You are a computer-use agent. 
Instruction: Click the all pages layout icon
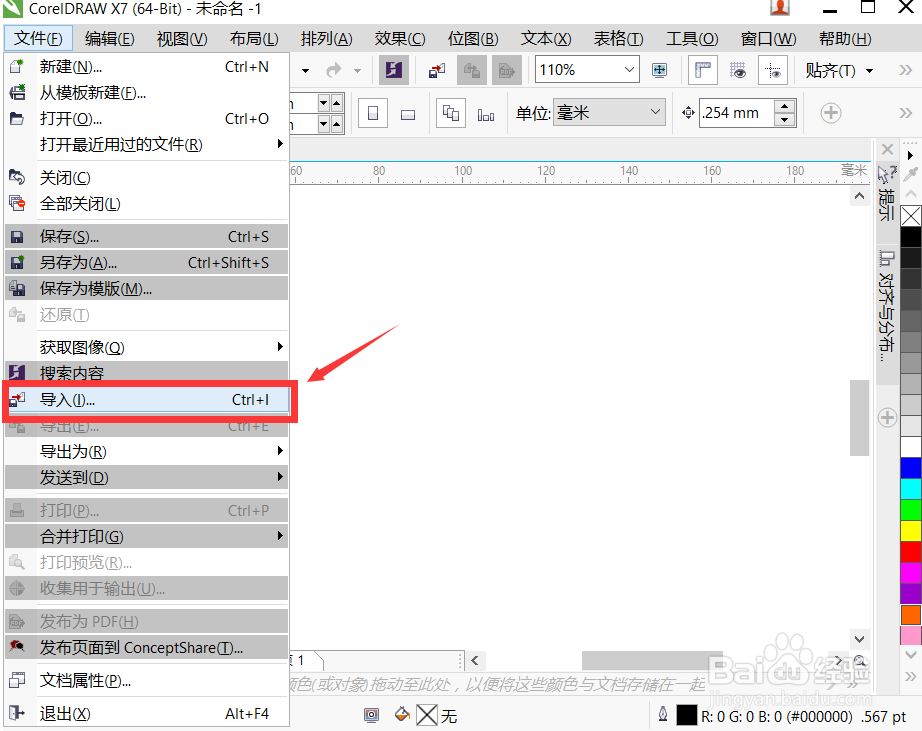[x=451, y=113]
